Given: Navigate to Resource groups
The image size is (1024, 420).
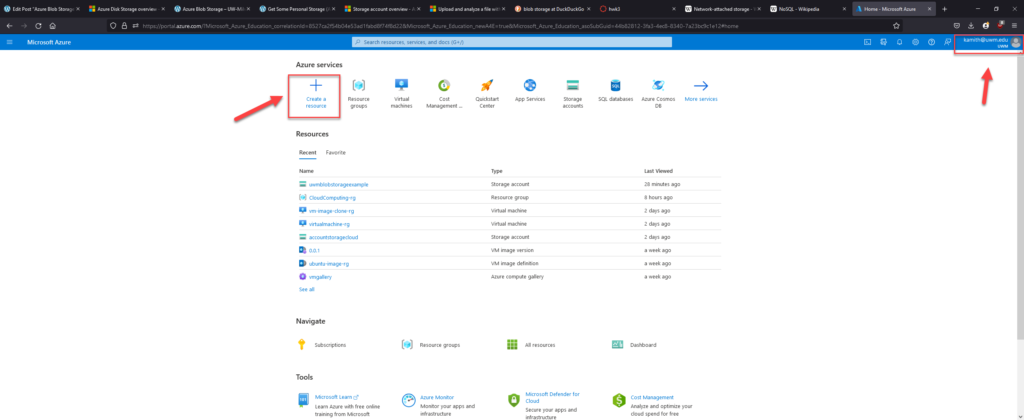Looking at the screenshot, I should point(440,345).
